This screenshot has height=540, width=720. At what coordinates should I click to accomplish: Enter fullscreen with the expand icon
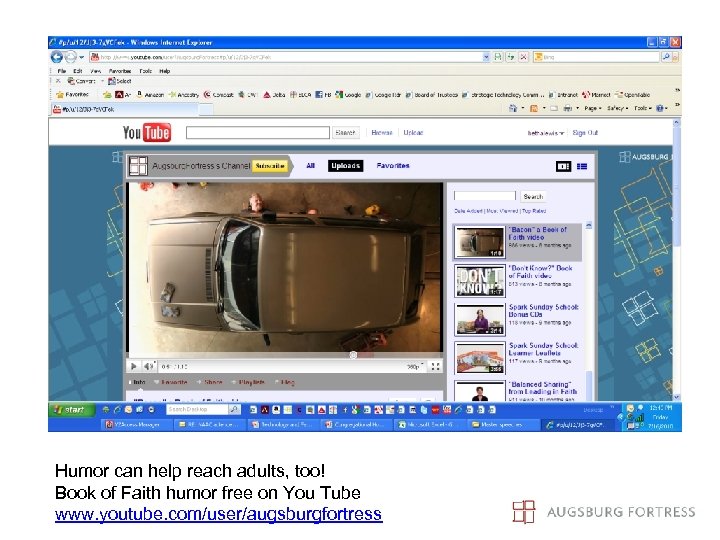coord(435,366)
